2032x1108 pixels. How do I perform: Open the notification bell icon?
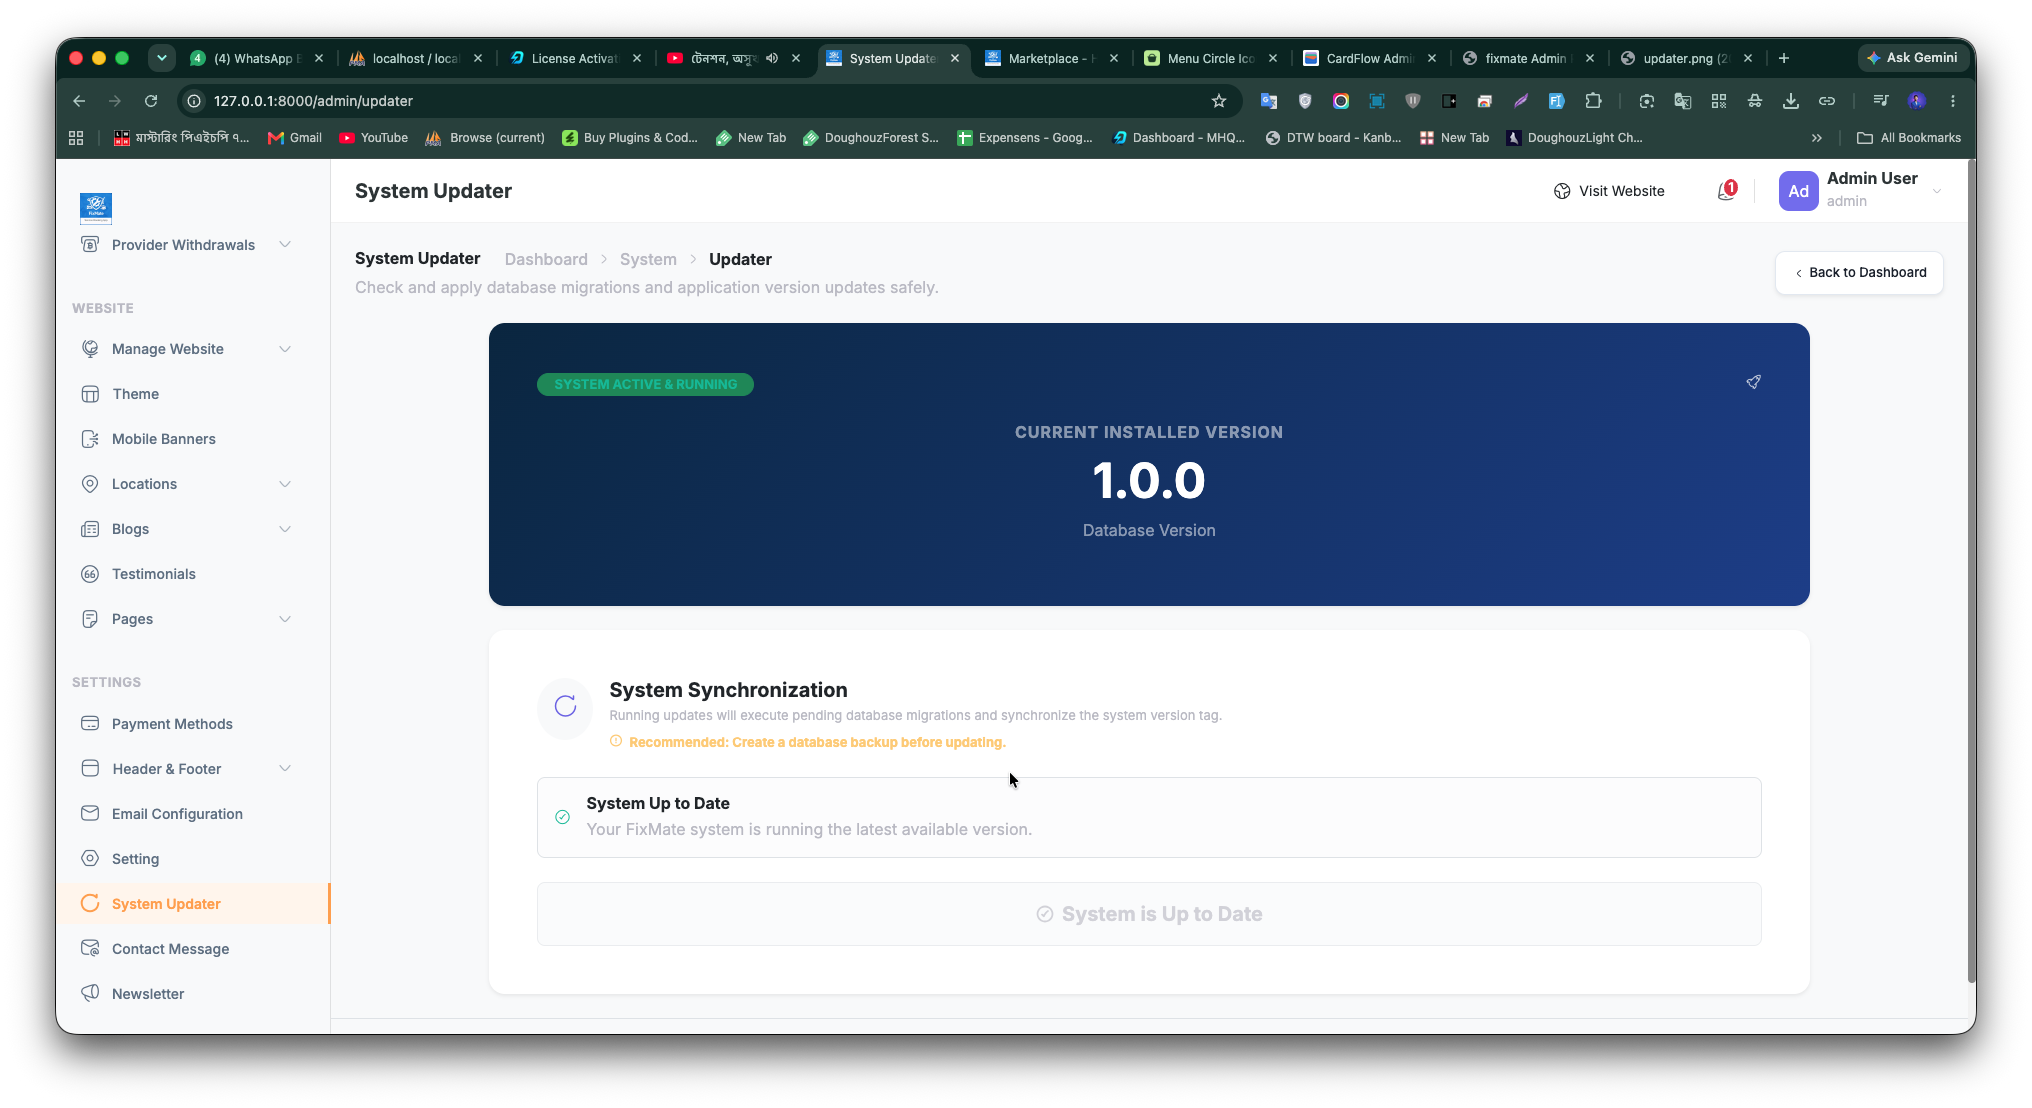[1726, 191]
